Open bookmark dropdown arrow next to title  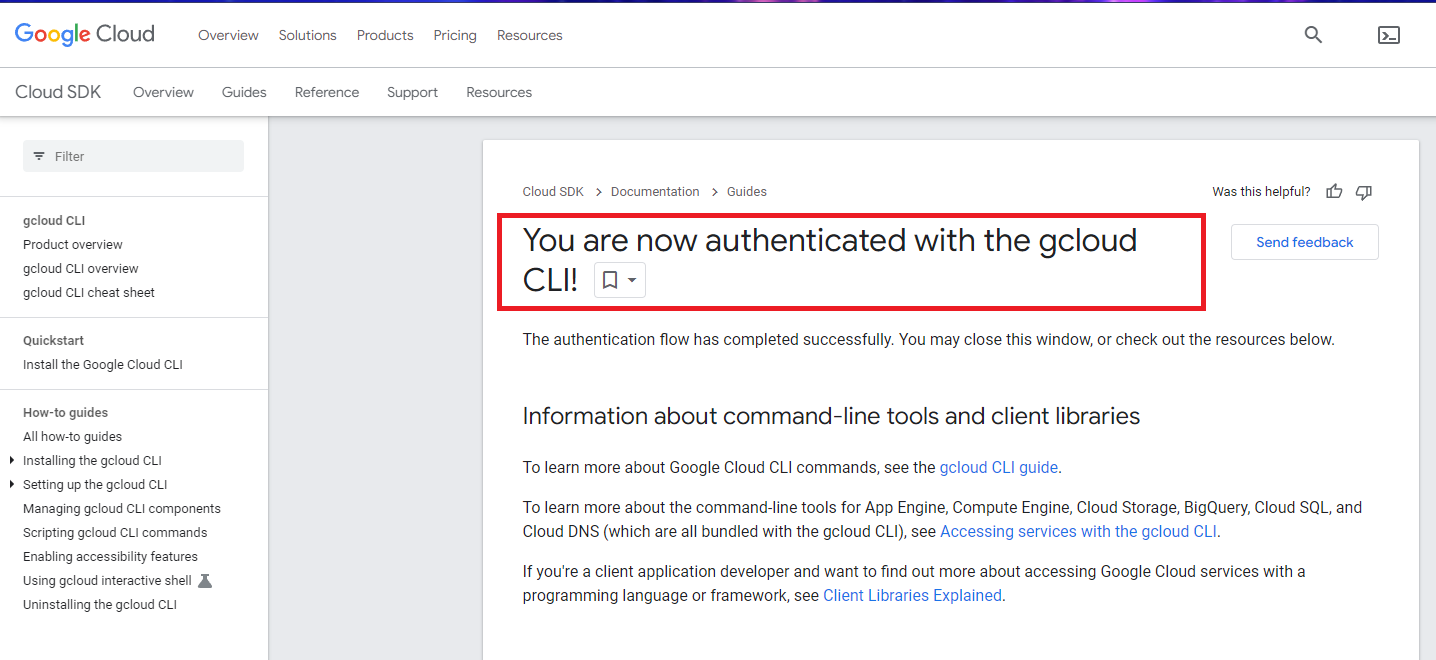(632, 280)
